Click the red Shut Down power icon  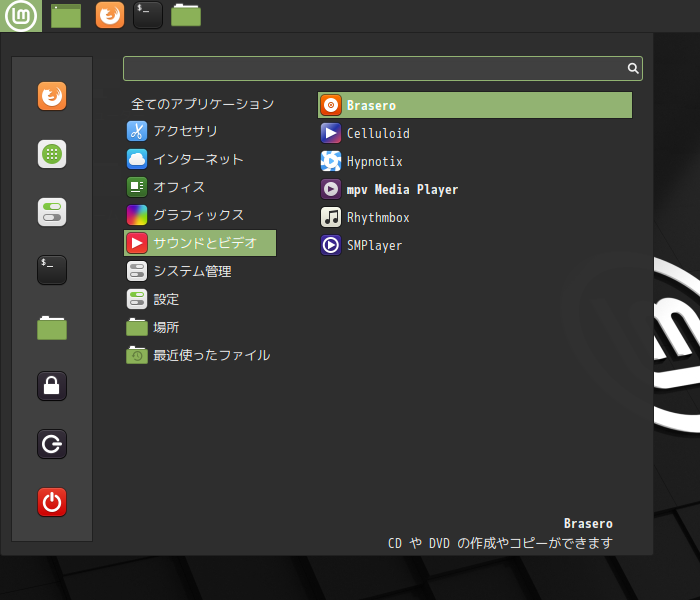[x=52, y=502]
